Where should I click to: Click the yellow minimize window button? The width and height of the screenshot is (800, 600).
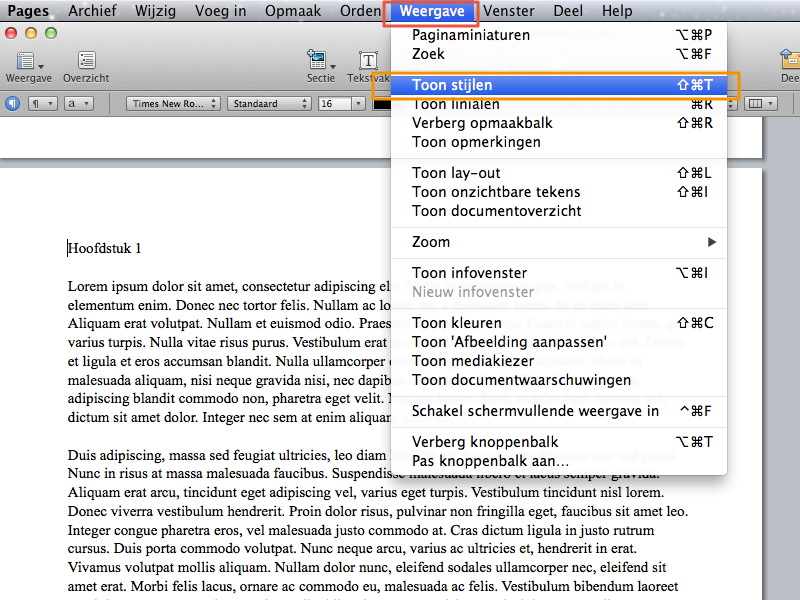pos(31,34)
